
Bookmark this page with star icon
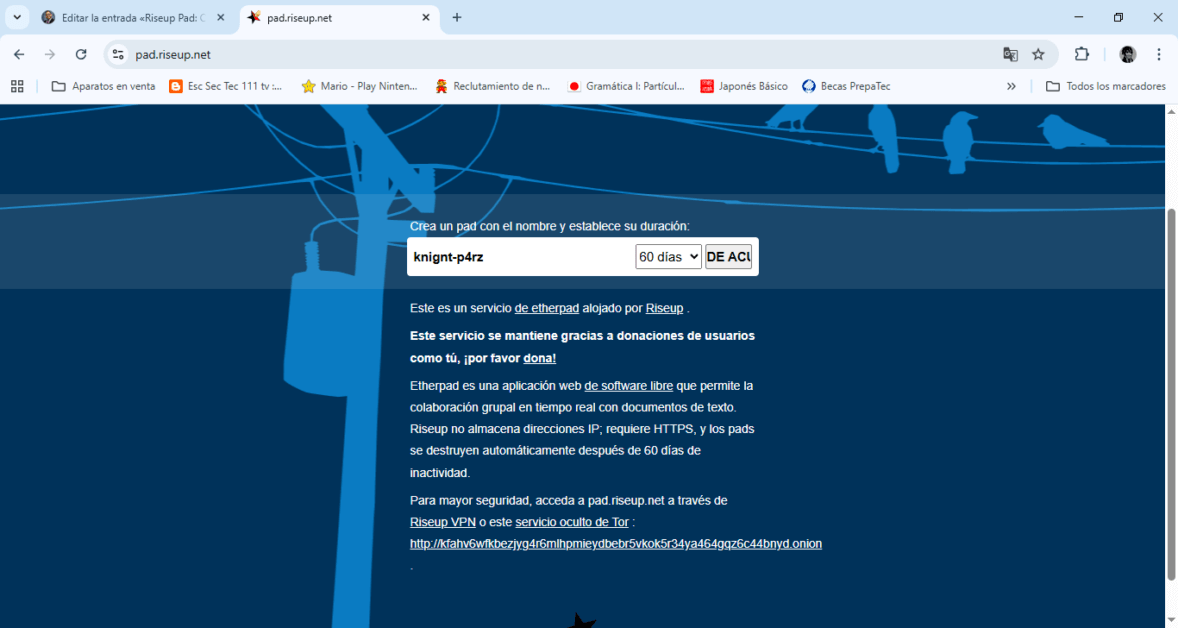click(x=1038, y=54)
